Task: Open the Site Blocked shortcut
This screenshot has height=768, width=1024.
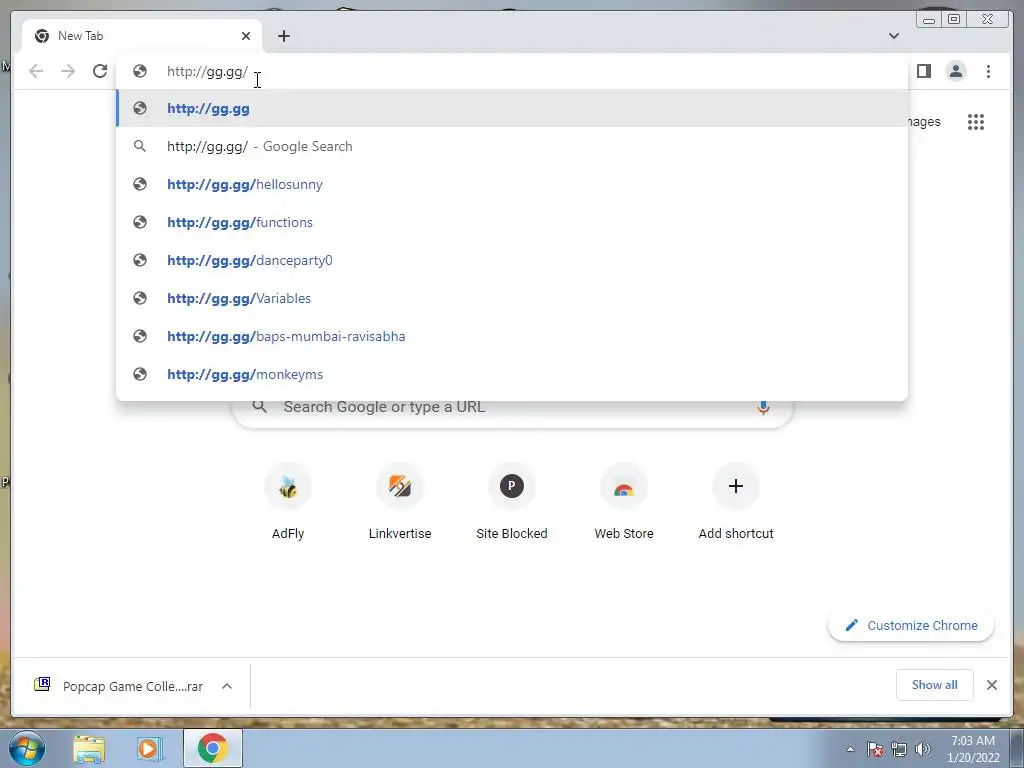Action: click(512, 502)
